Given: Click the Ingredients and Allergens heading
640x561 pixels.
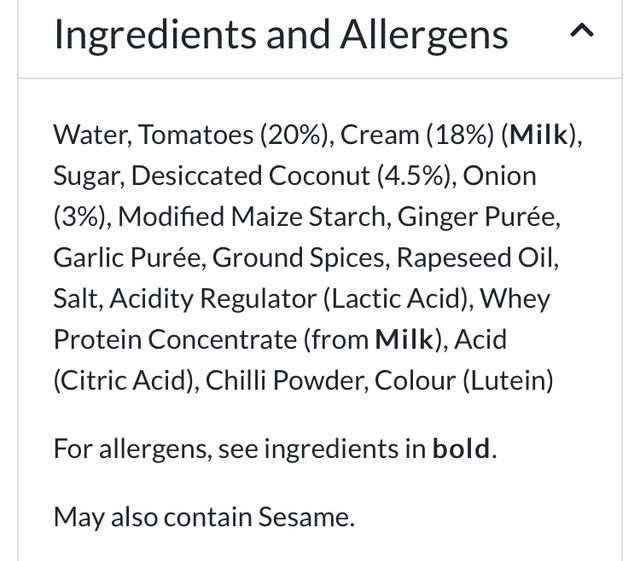Looking at the screenshot, I should (281, 35).
